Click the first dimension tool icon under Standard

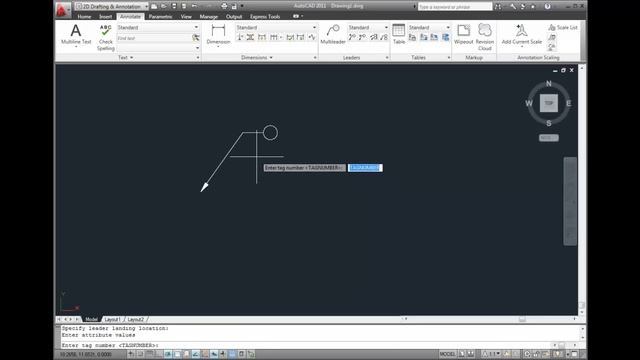click(x=240, y=38)
